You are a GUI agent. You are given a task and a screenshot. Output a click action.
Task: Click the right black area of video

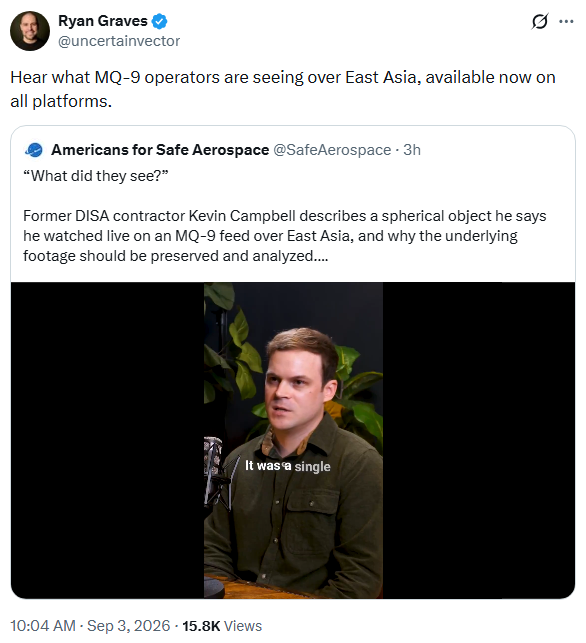479,440
